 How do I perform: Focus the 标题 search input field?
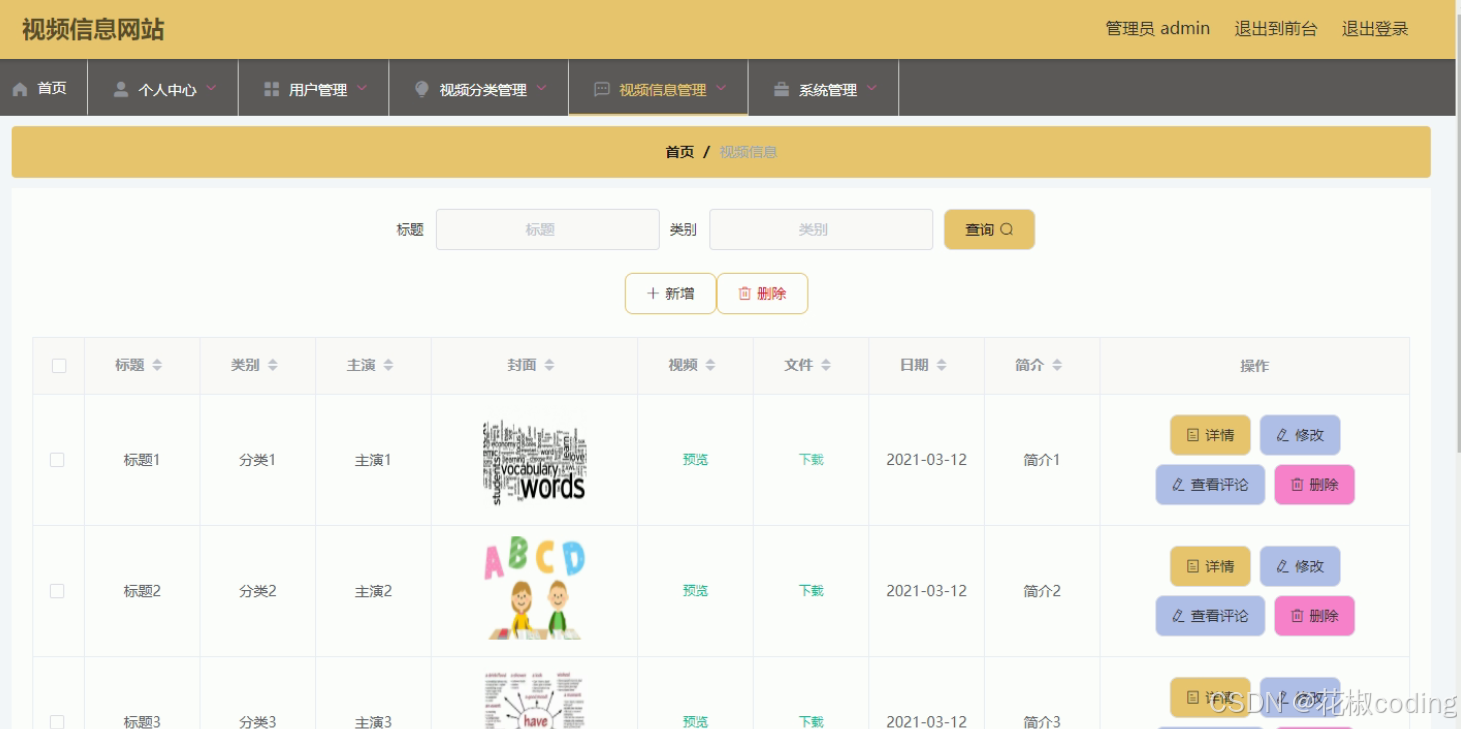[548, 229]
